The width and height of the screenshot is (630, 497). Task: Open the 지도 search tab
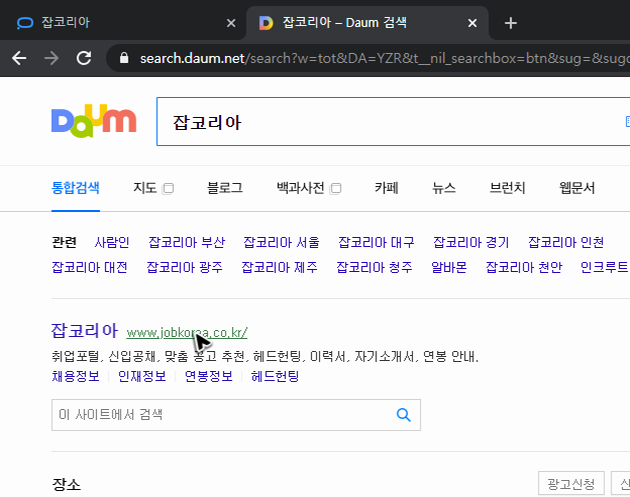[145, 188]
